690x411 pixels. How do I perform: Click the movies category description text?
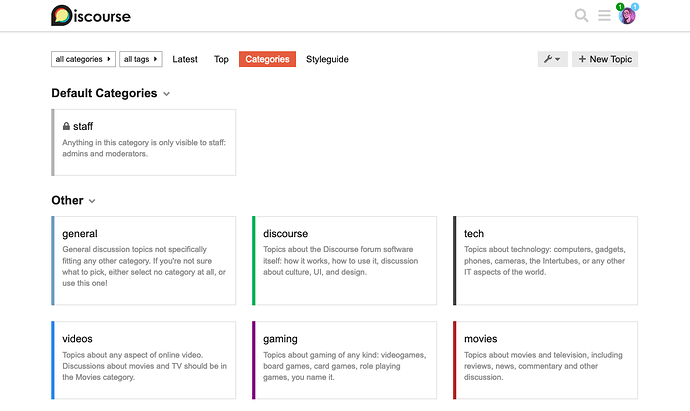543,366
